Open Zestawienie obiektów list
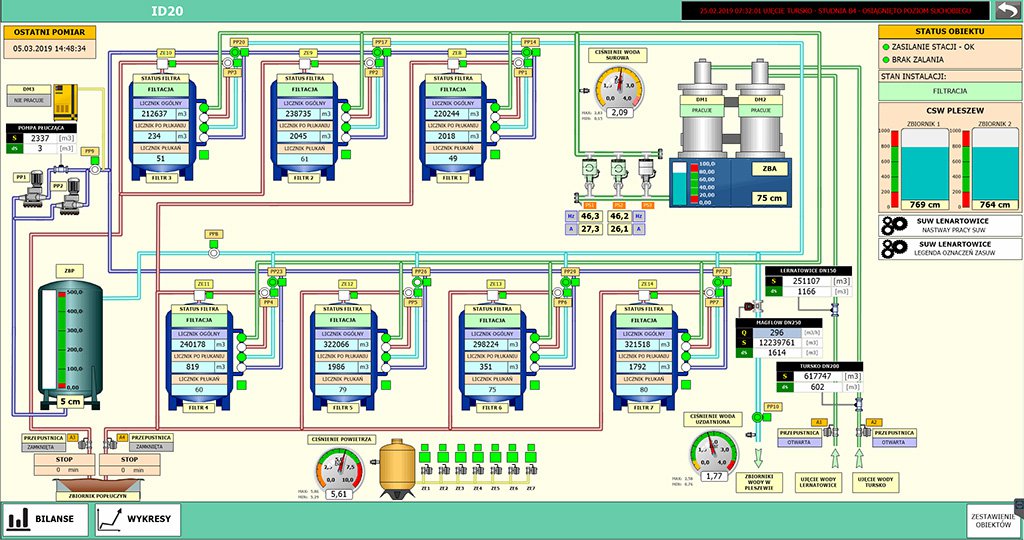Screen dimensions: 1024x540 pyautogui.click(x=991, y=520)
